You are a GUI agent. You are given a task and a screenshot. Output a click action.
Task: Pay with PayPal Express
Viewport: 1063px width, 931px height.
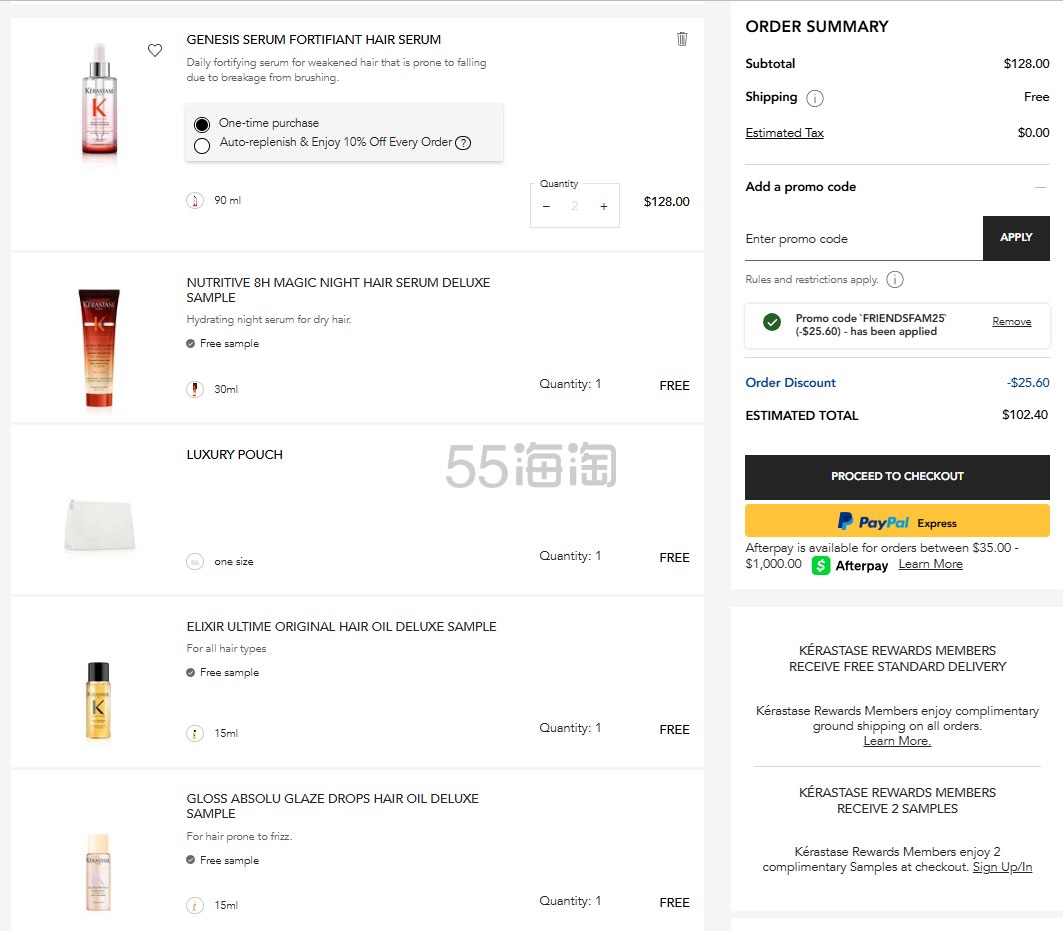click(x=897, y=521)
